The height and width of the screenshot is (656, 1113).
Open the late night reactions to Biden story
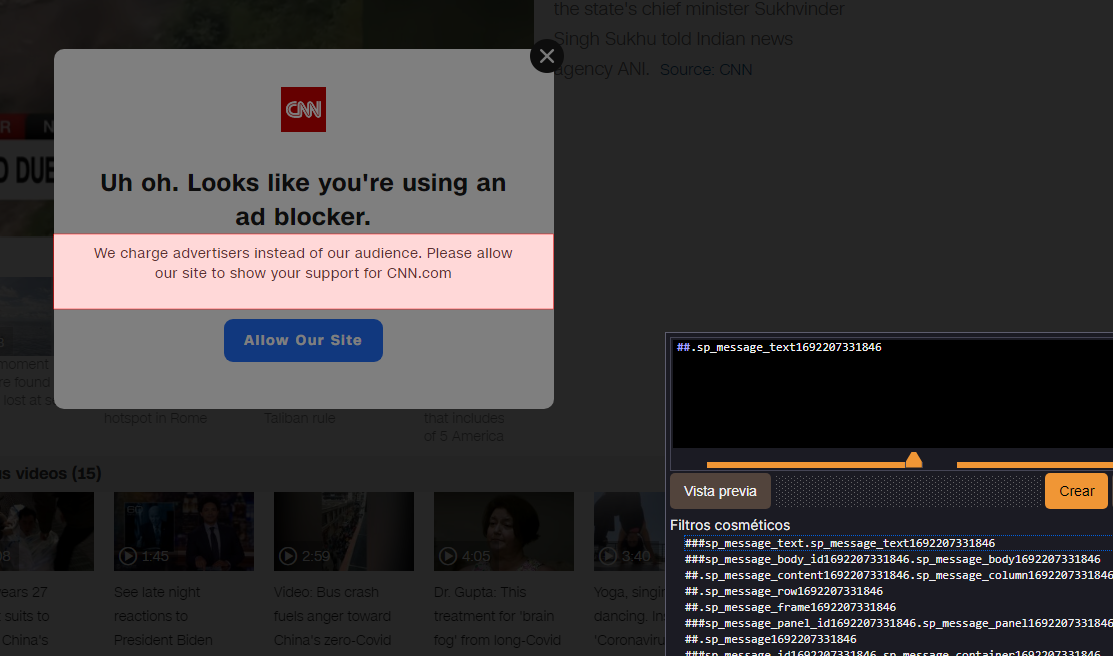(x=157, y=615)
